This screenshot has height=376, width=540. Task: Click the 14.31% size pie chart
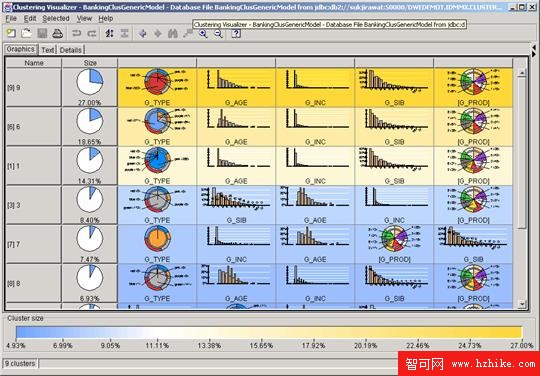90,160
